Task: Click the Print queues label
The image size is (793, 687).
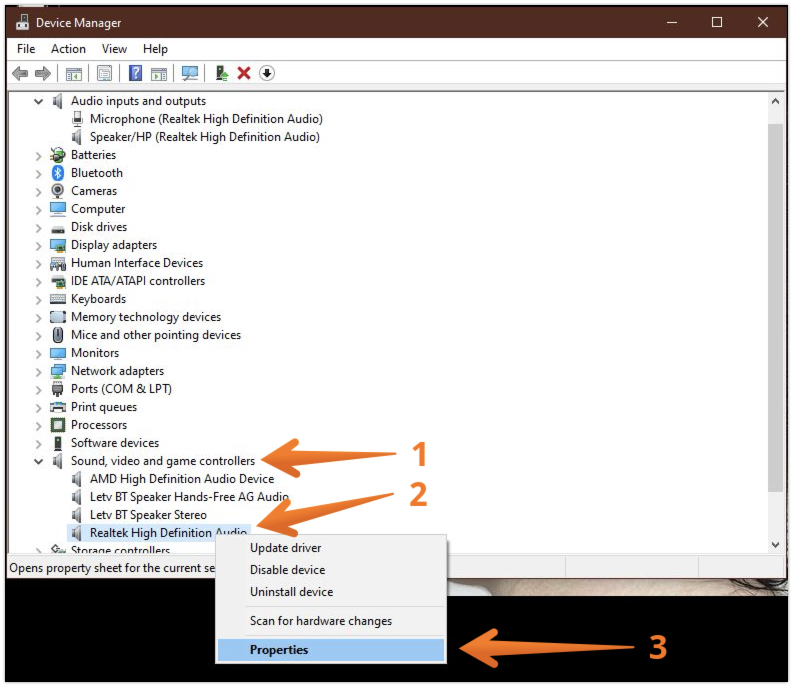Action: pyautogui.click(x=104, y=407)
